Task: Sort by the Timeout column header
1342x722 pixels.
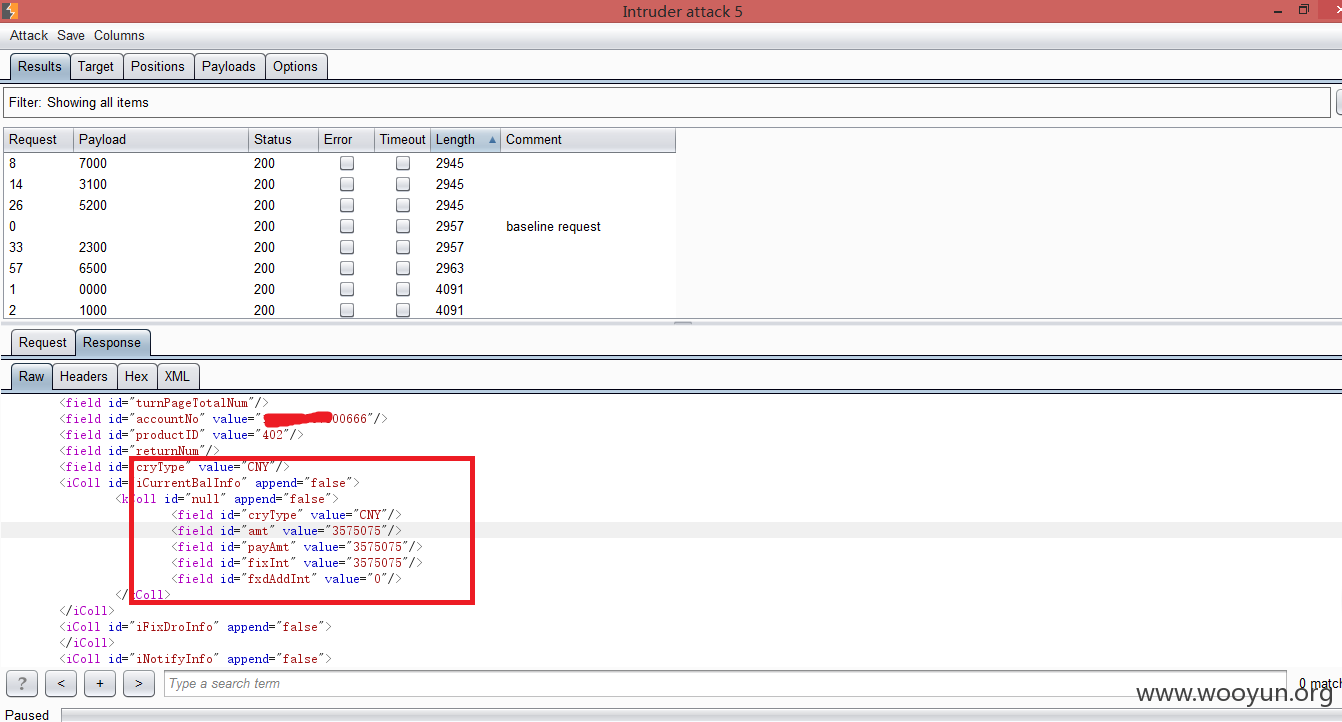Action: click(x=402, y=140)
